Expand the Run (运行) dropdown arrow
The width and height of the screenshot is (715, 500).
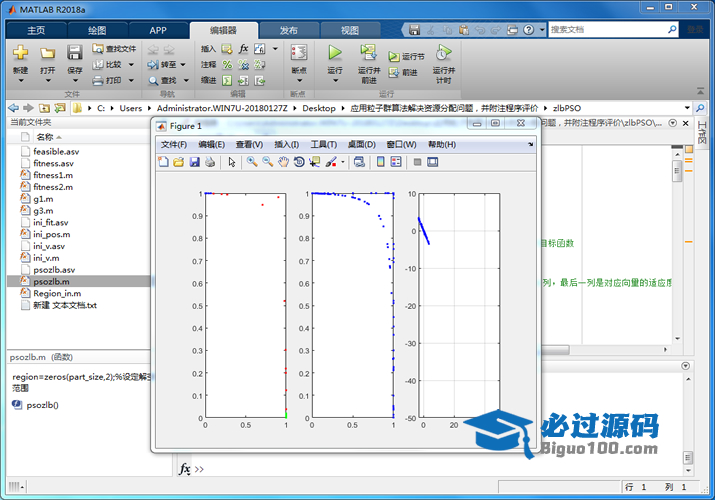tap(336, 81)
